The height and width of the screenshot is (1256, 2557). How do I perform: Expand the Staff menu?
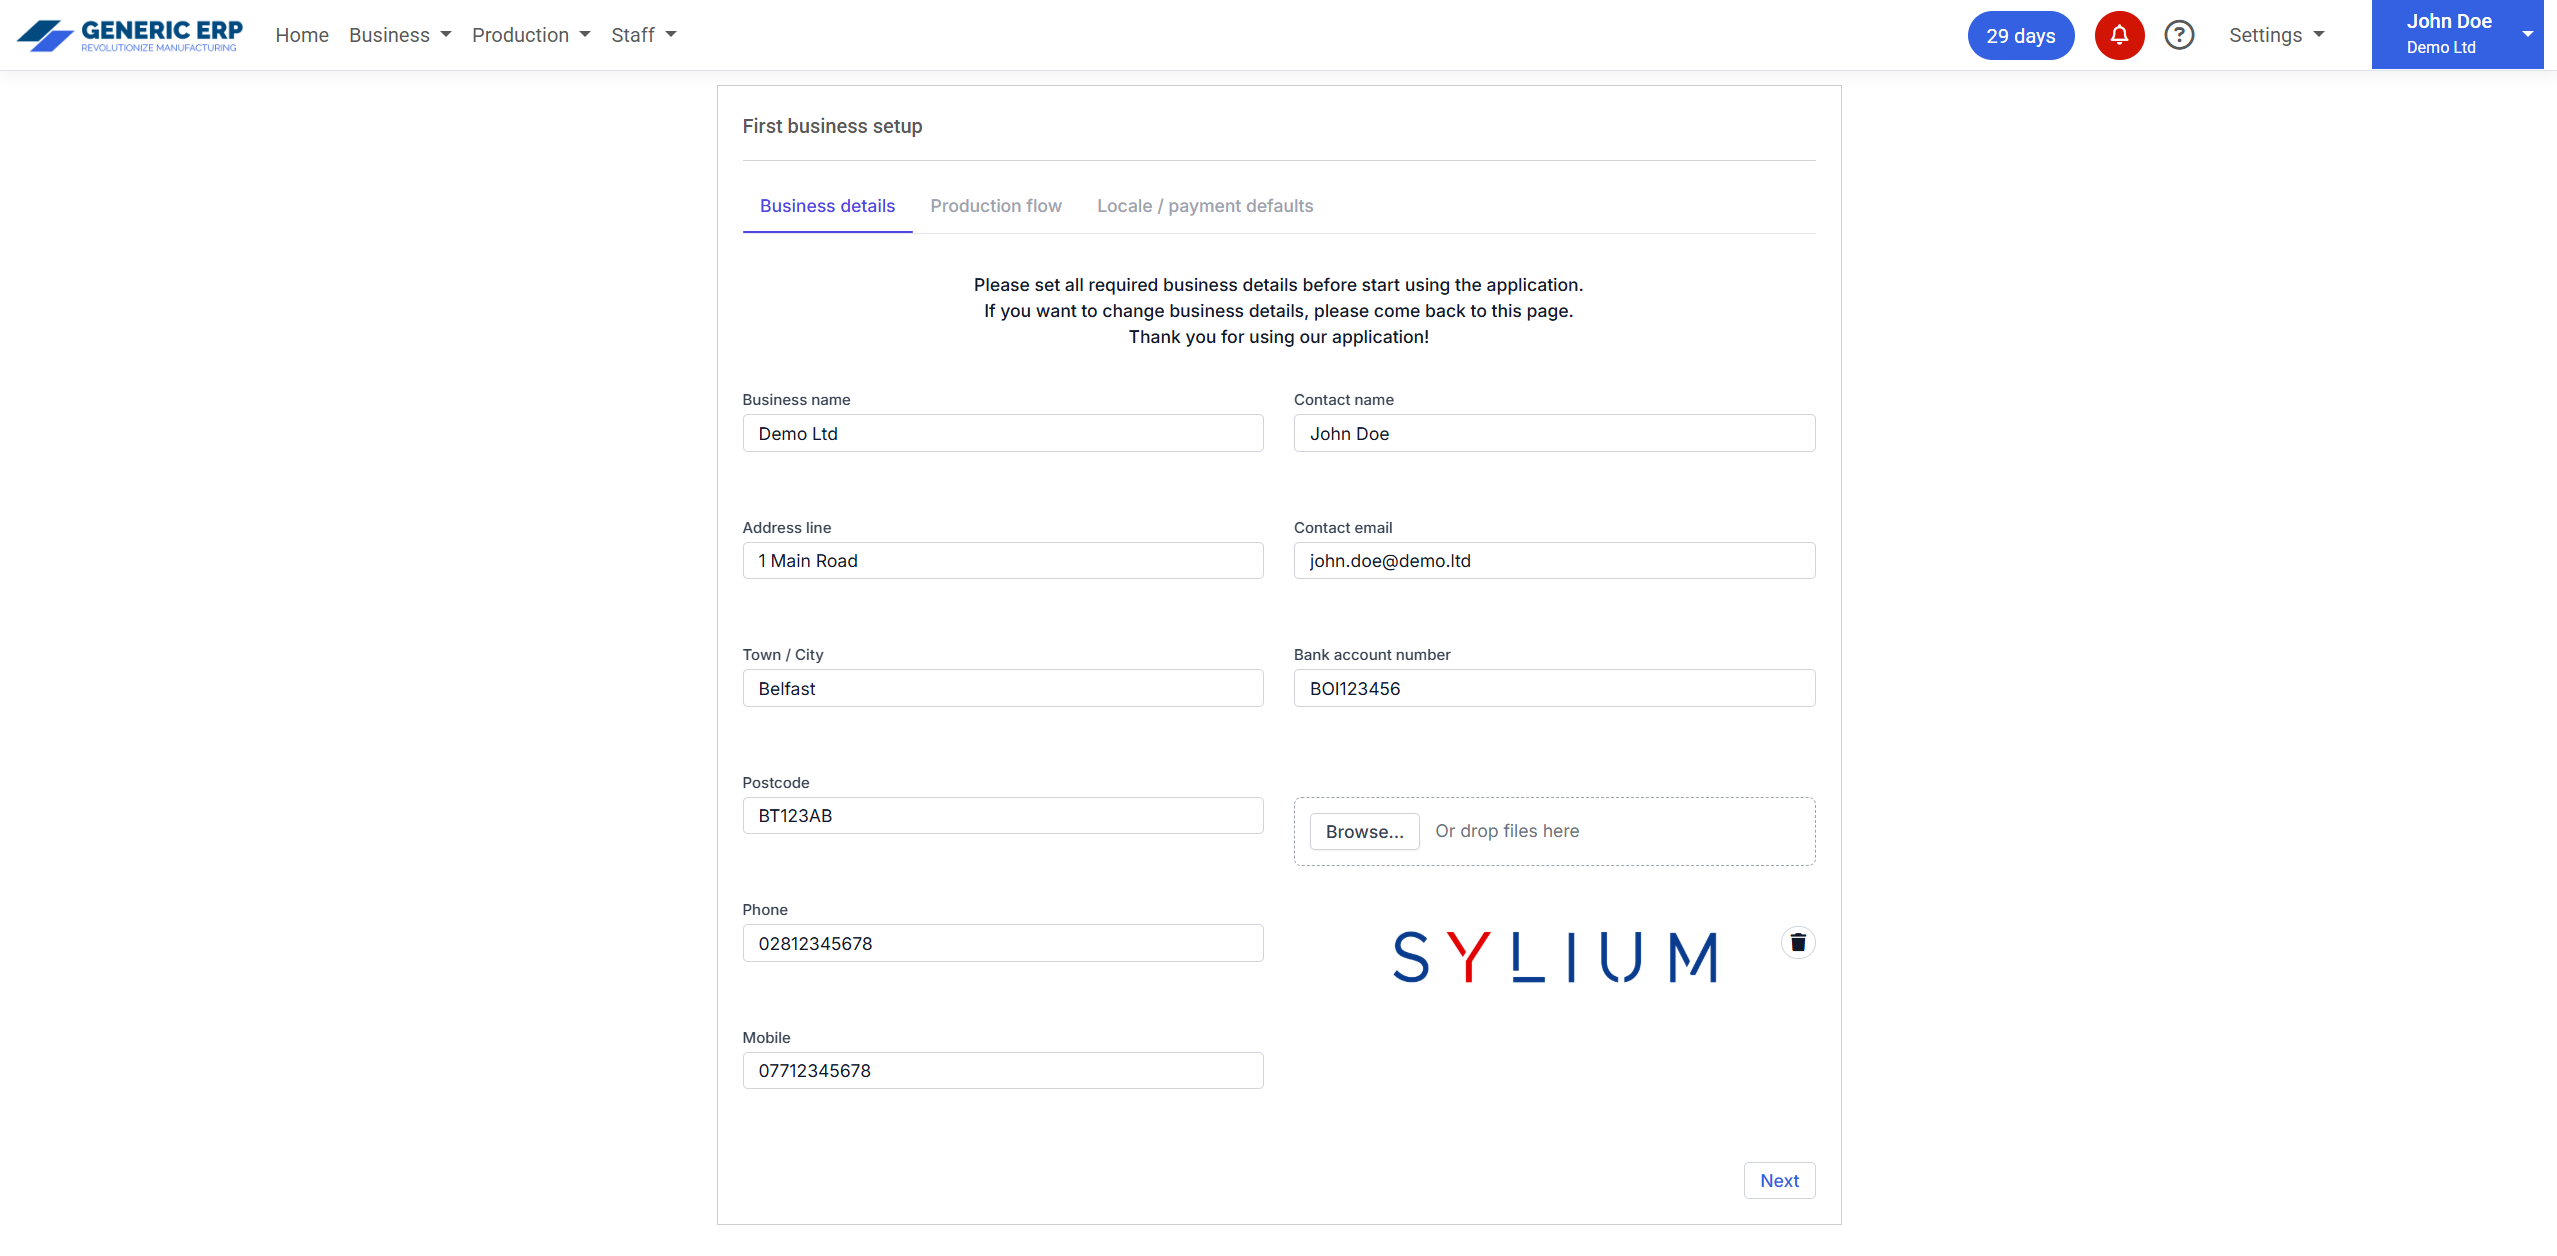[x=643, y=35]
